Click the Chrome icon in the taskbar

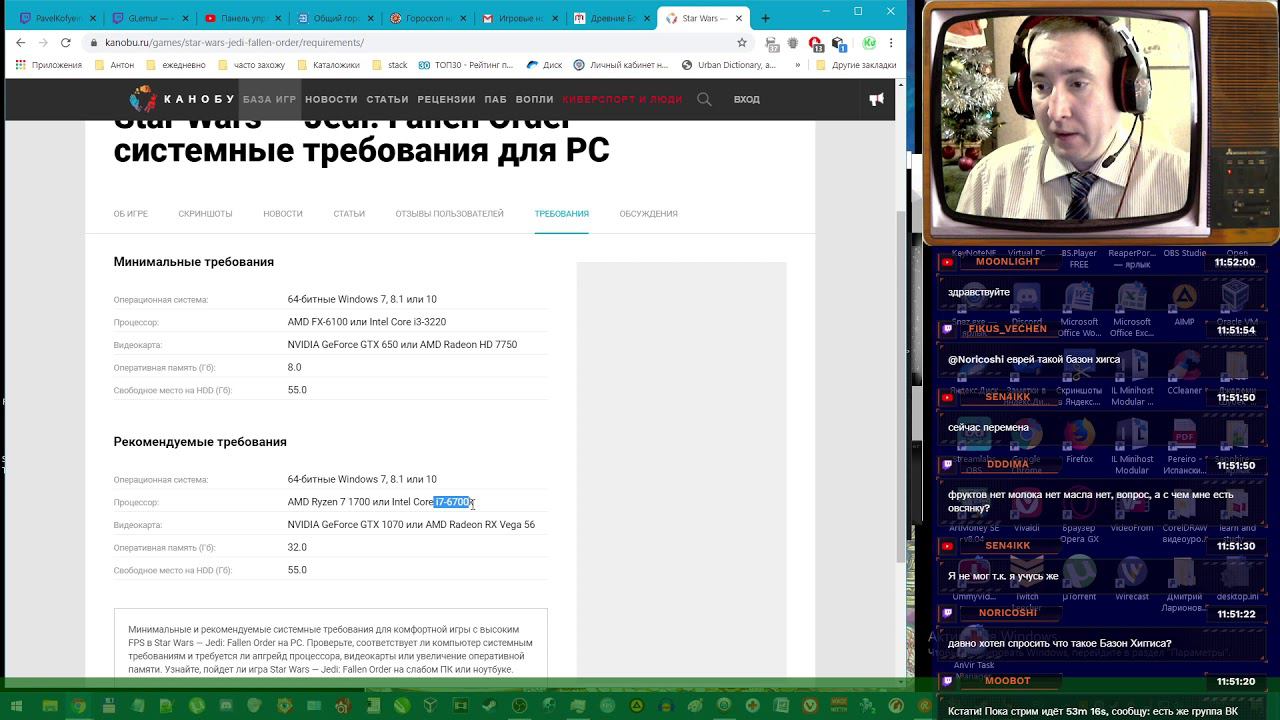tap(79, 705)
